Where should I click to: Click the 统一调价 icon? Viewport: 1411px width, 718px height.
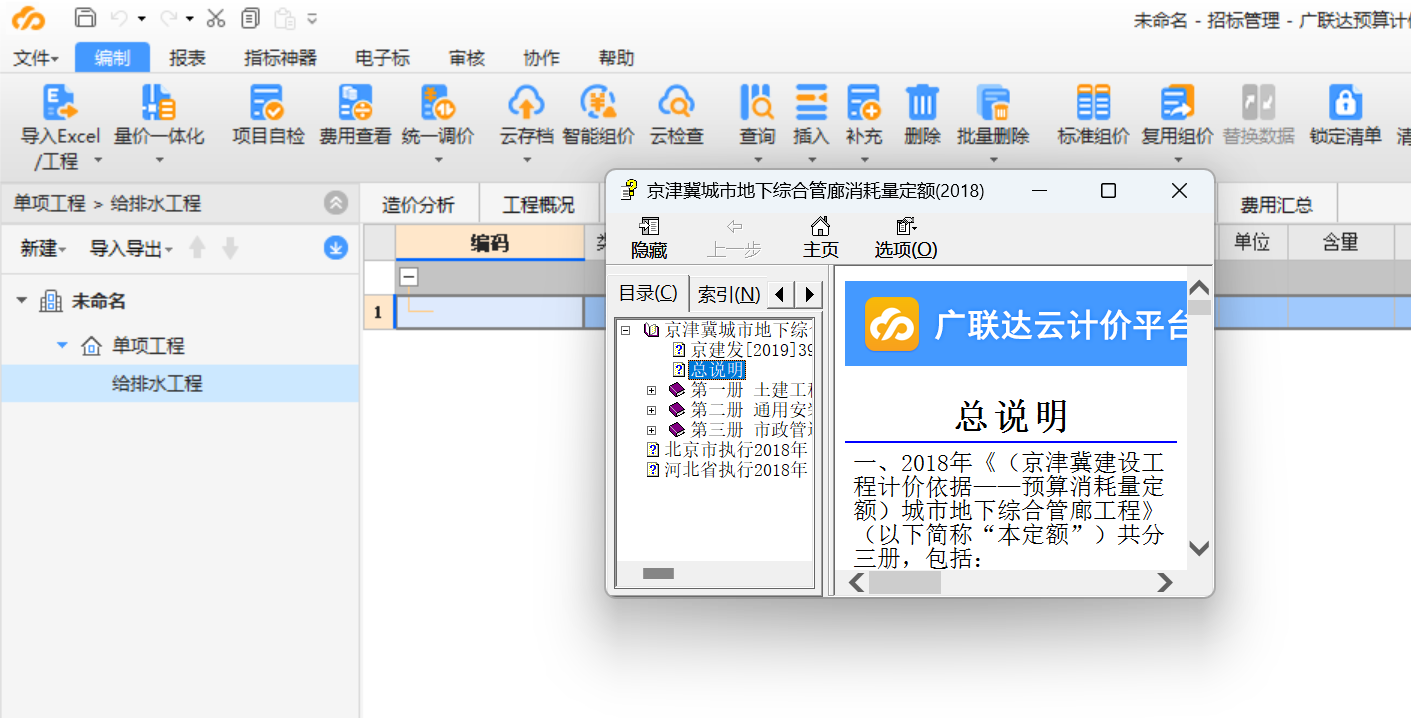point(438,103)
